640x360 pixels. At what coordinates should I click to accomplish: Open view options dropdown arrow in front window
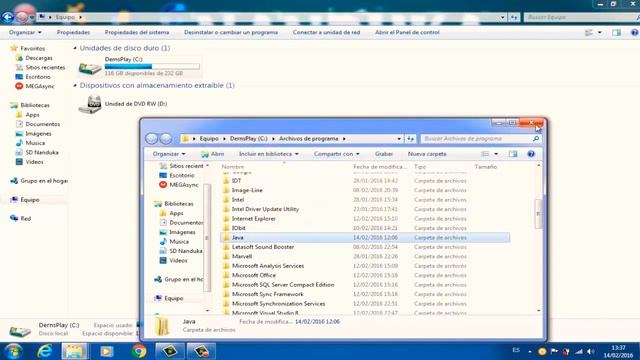pos(496,154)
